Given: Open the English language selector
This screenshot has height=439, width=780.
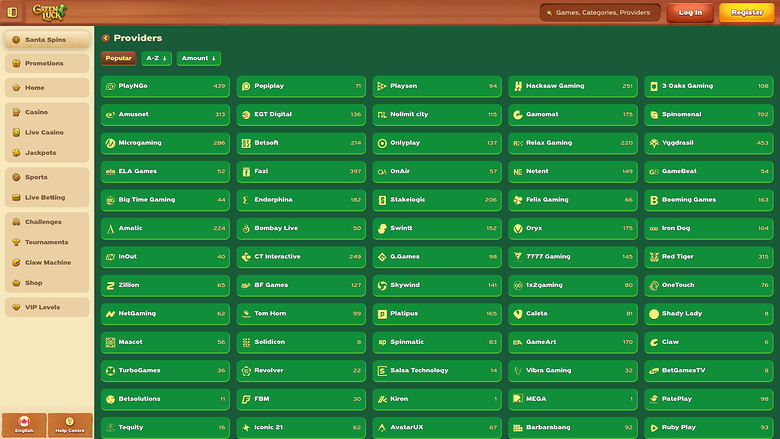Looking at the screenshot, I should (24, 425).
